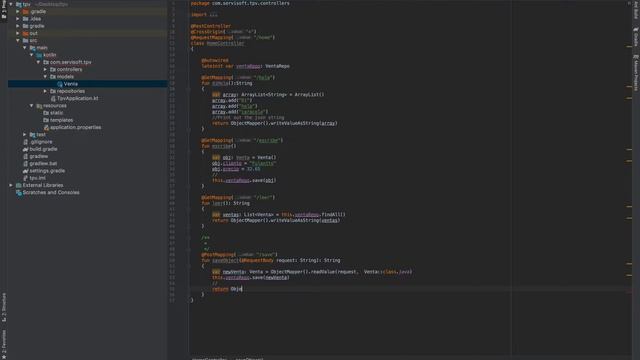Collapse the tpv project root node
Screen dimensions: 640x360
coord(11,4)
